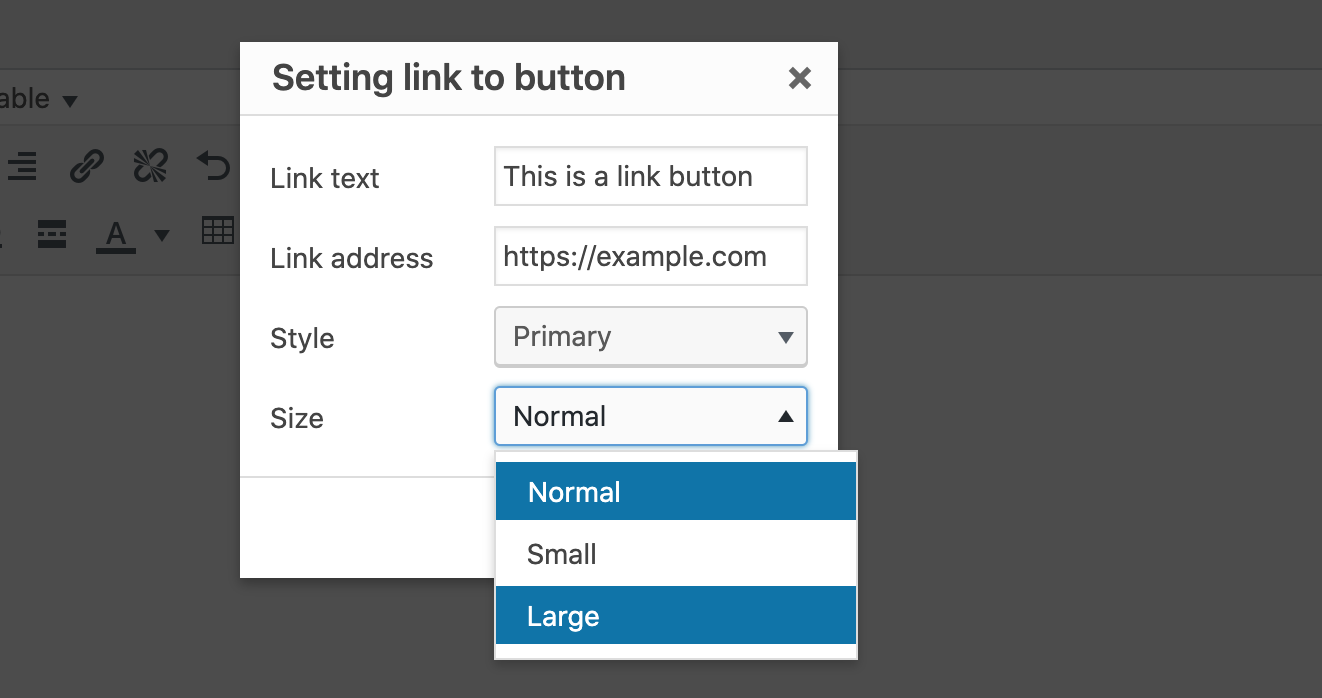Viewport: 1322px width, 698px height.
Task: Select Normal from the size list
Action: pos(676,492)
